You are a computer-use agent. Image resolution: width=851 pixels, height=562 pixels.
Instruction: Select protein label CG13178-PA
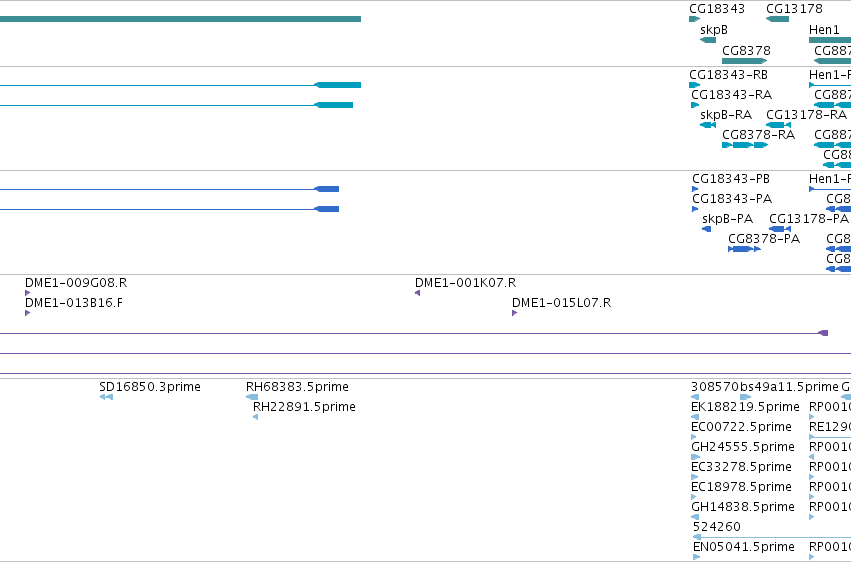click(x=809, y=219)
